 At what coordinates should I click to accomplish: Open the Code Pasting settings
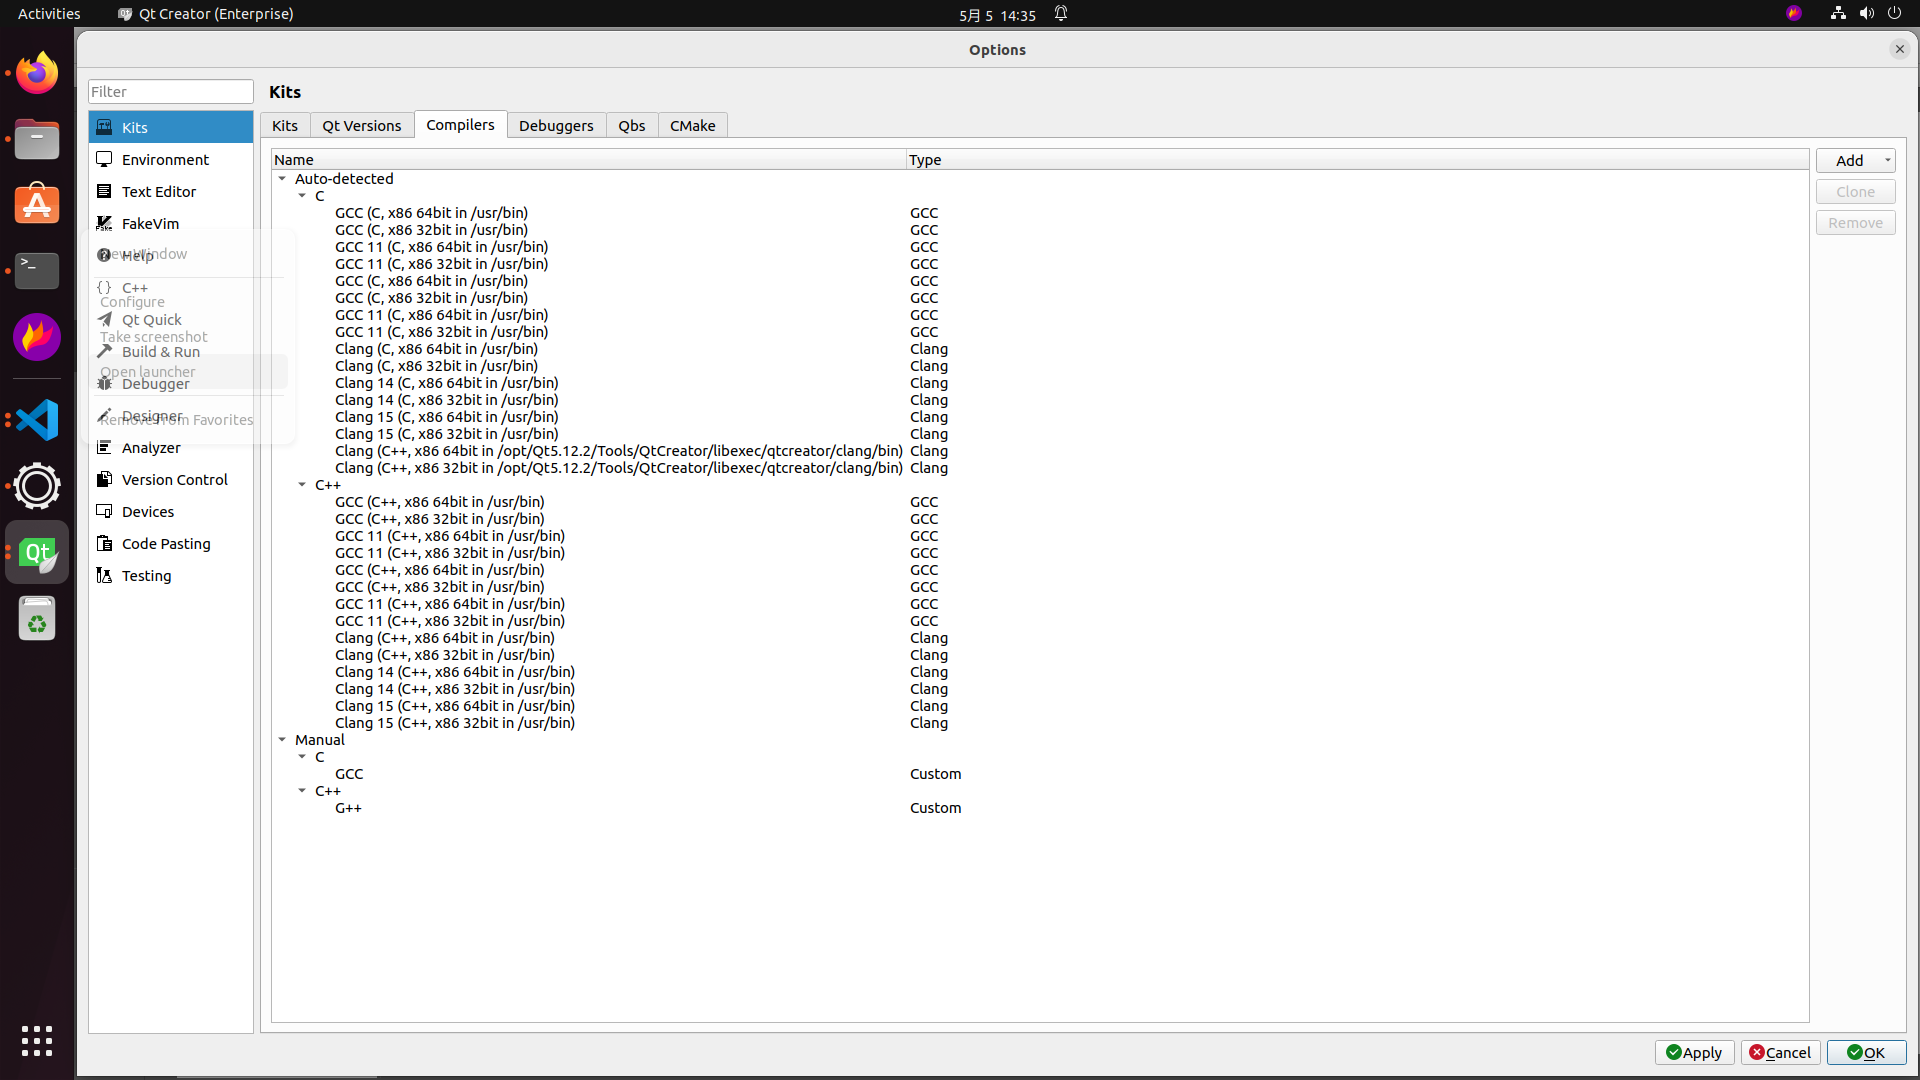pos(165,543)
